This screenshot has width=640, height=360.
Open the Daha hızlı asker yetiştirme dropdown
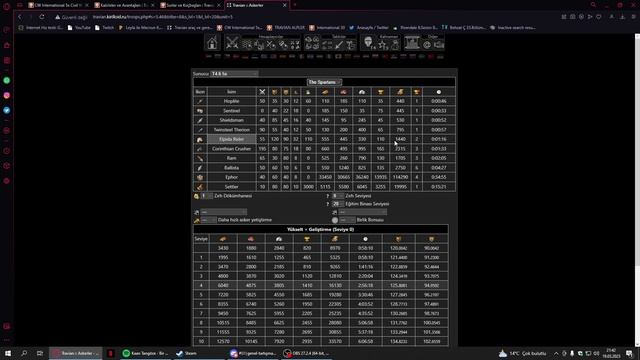pos(209,220)
